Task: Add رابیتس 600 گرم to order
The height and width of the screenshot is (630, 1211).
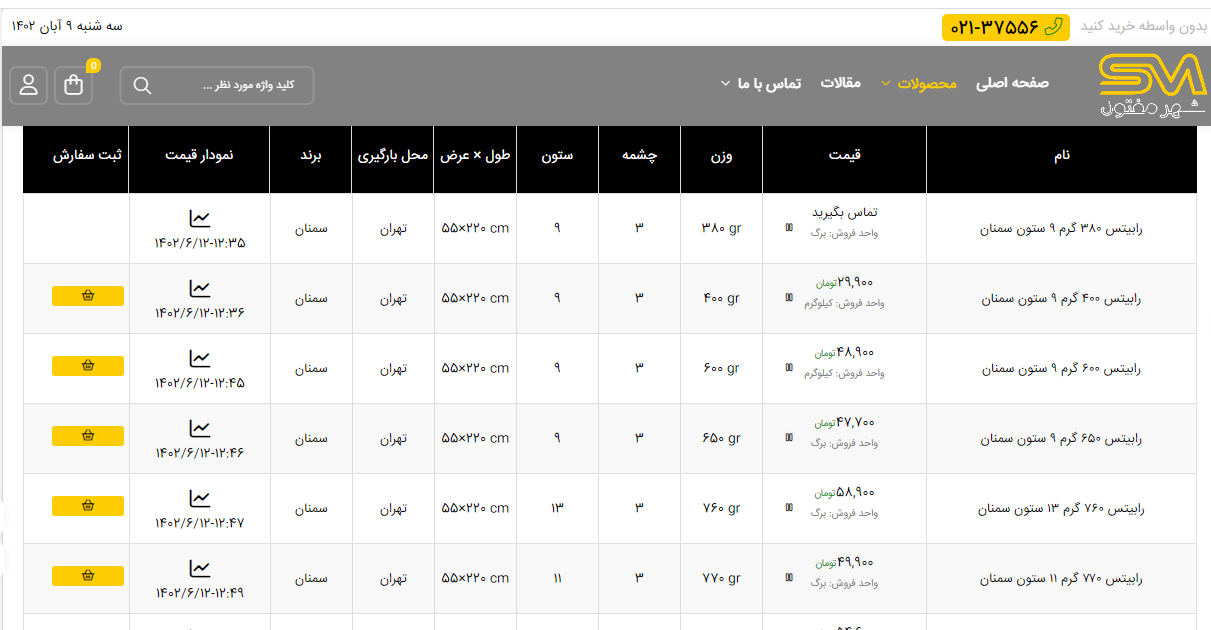Action: tap(88, 366)
